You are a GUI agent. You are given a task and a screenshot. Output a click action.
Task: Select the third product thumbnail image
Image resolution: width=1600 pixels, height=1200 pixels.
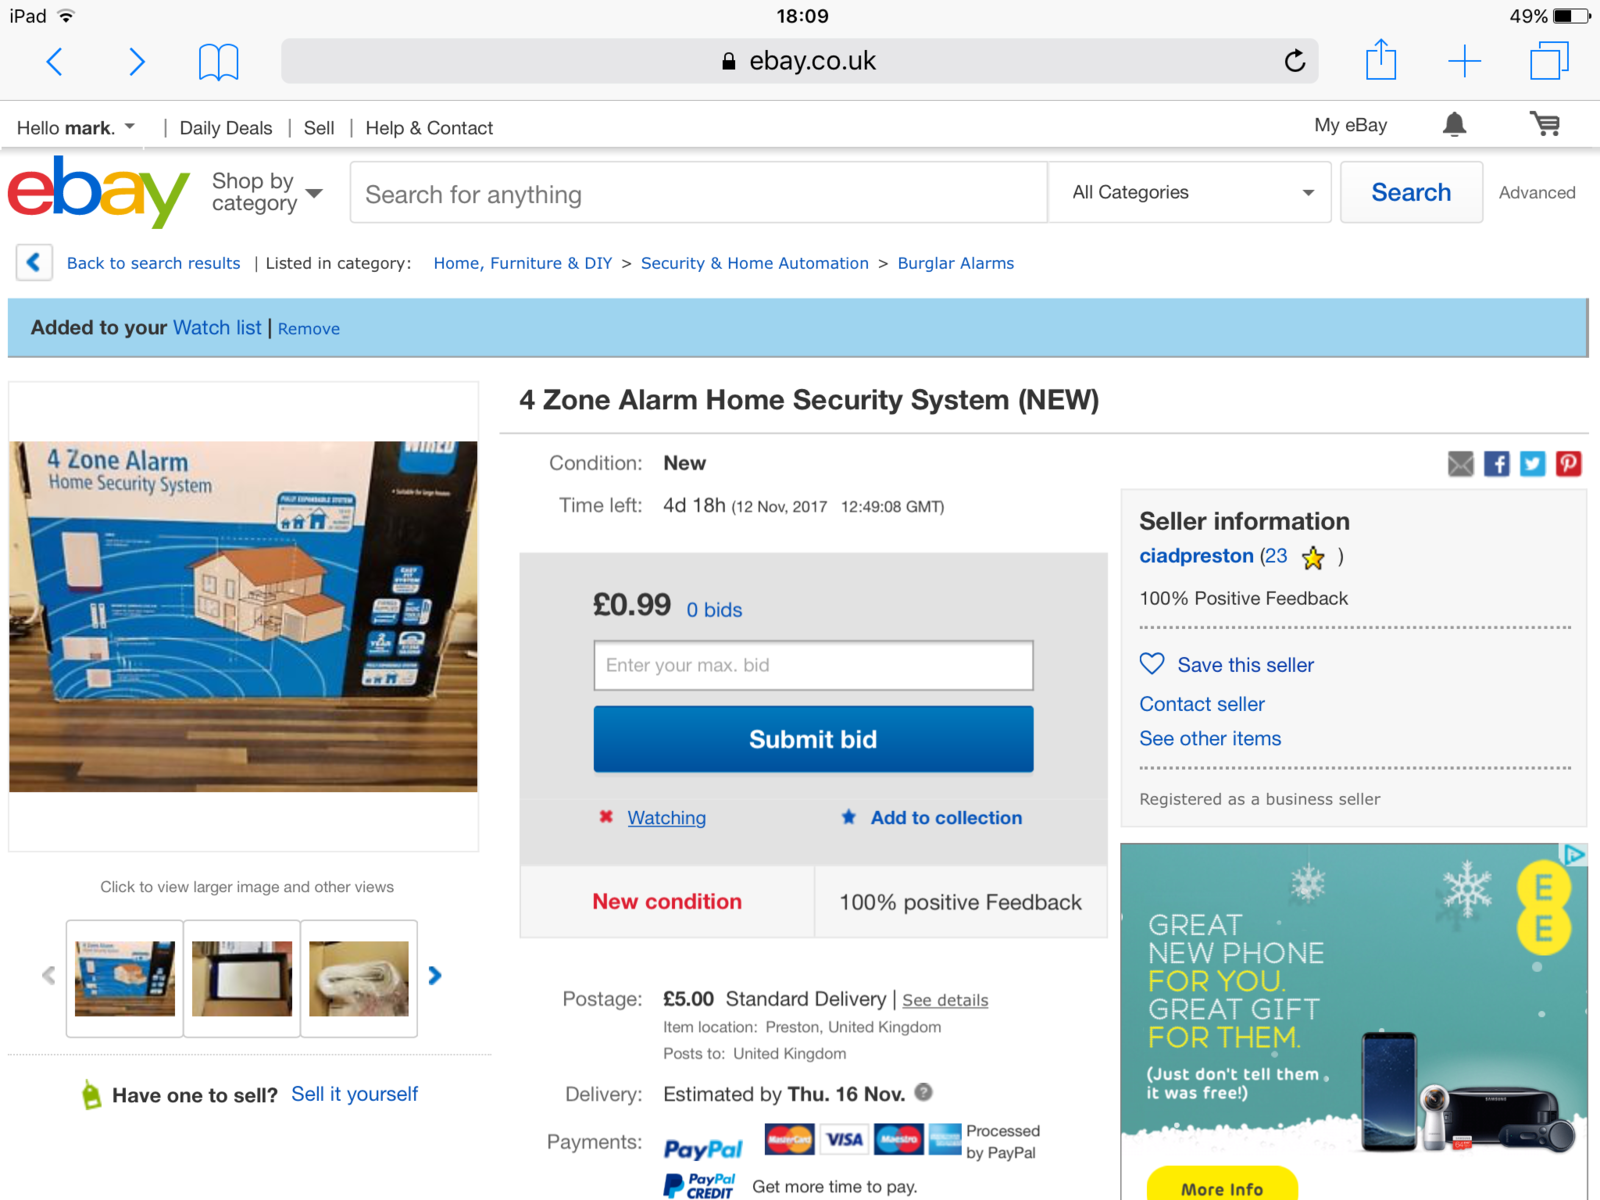pyautogui.click(x=359, y=978)
